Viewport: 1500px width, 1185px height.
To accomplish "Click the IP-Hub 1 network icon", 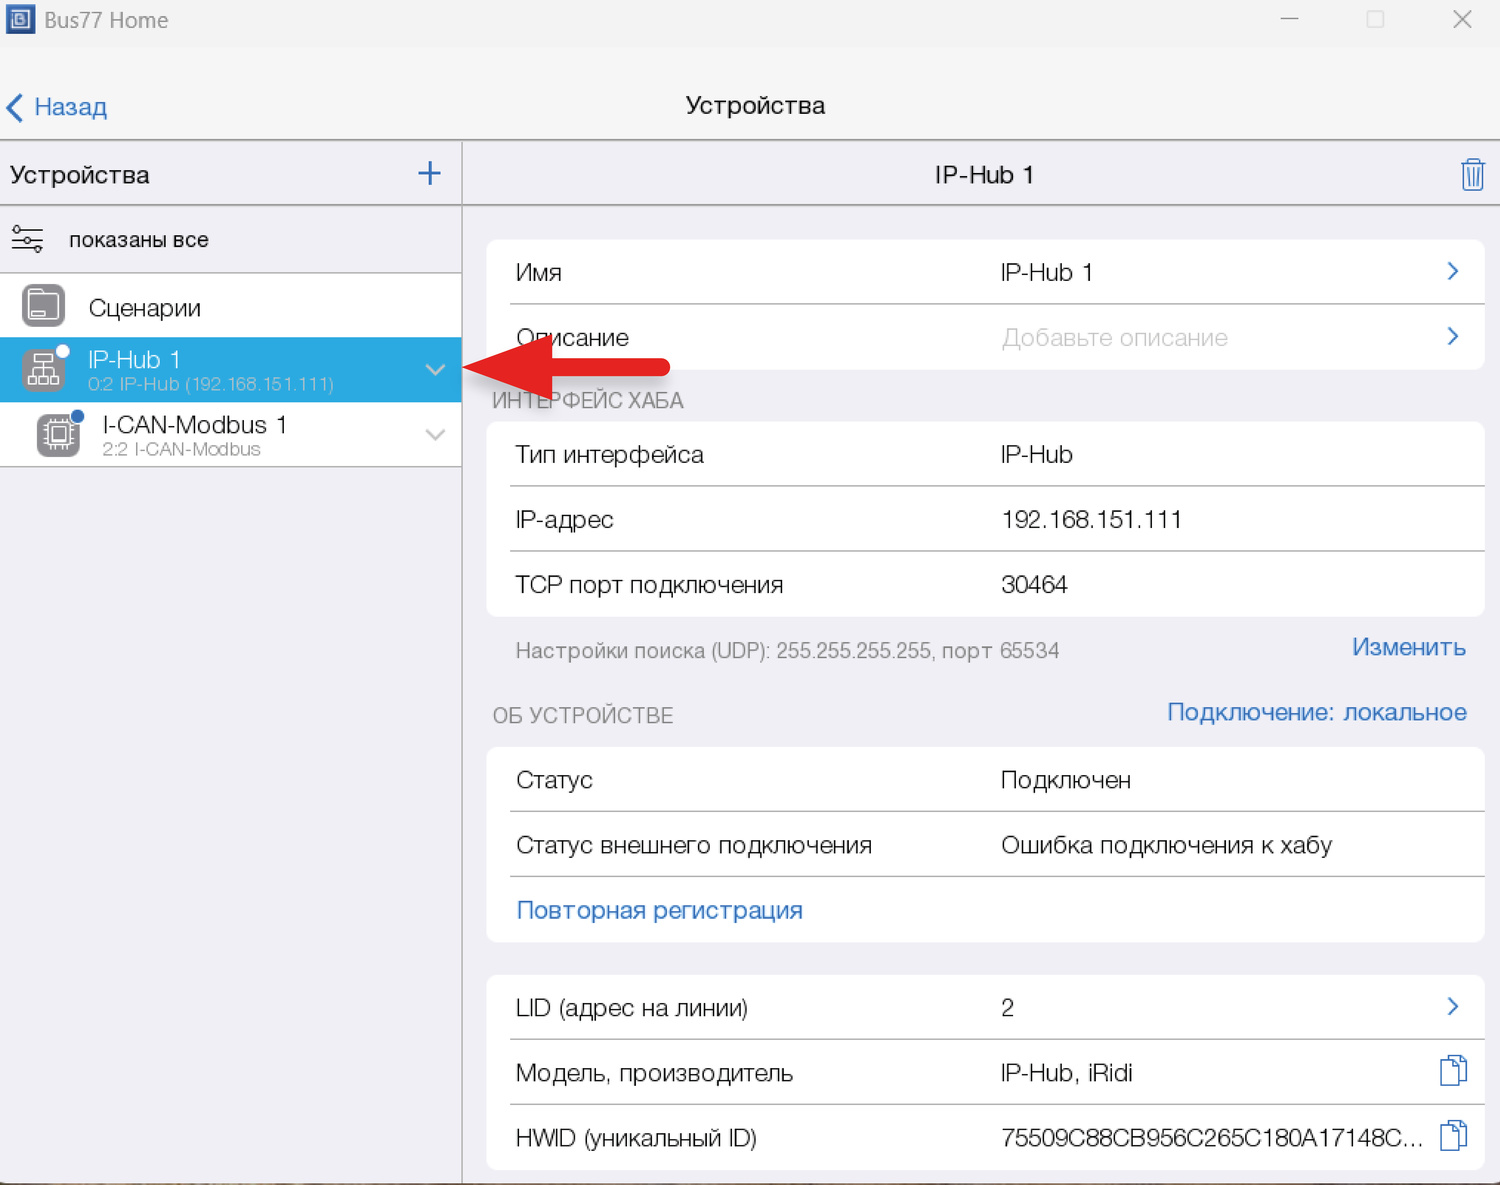I will [43, 370].
